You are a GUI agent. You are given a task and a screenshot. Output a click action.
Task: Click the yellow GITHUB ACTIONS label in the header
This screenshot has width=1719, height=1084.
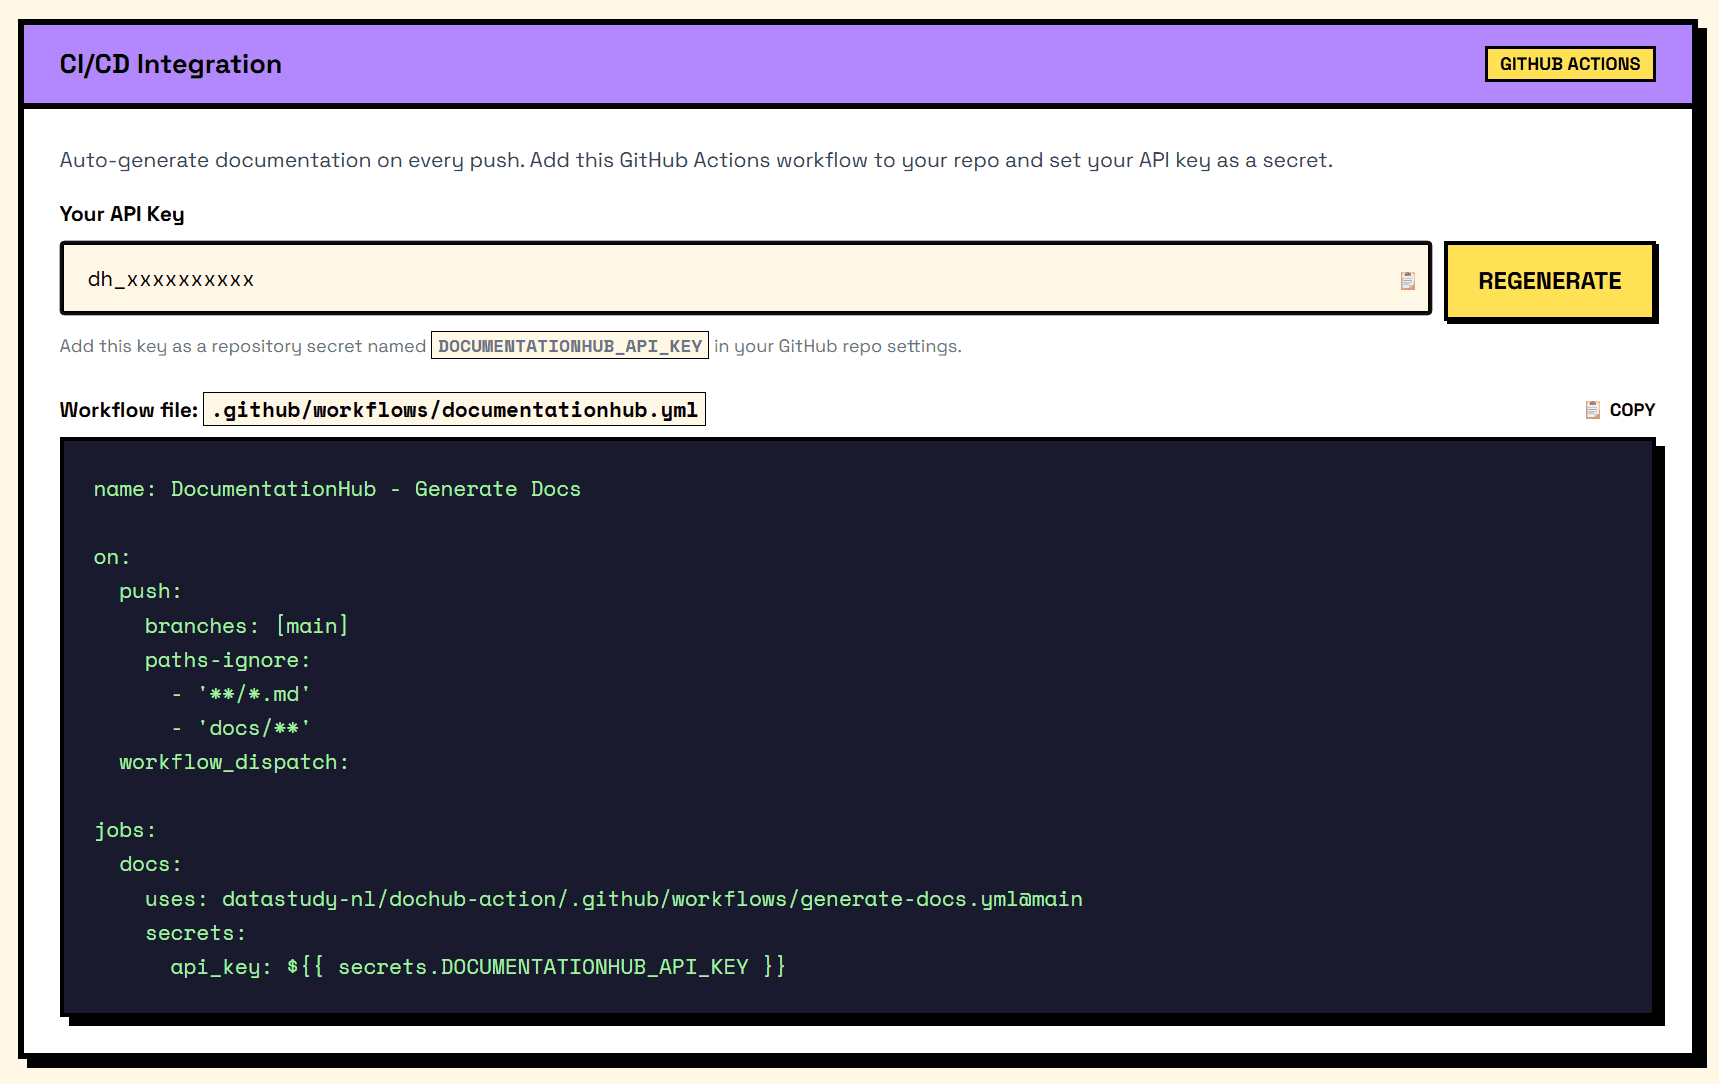pyautogui.click(x=1569, y=63)
